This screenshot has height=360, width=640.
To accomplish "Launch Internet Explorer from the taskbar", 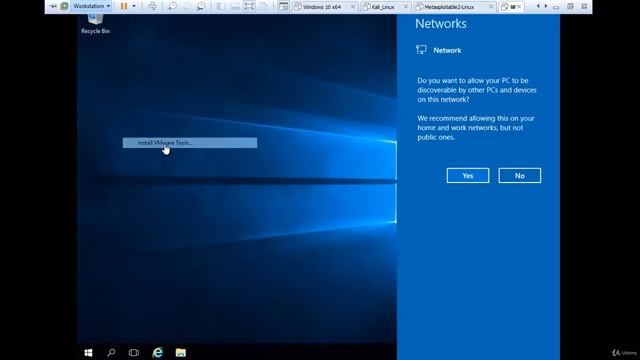I will coord(158,353).
